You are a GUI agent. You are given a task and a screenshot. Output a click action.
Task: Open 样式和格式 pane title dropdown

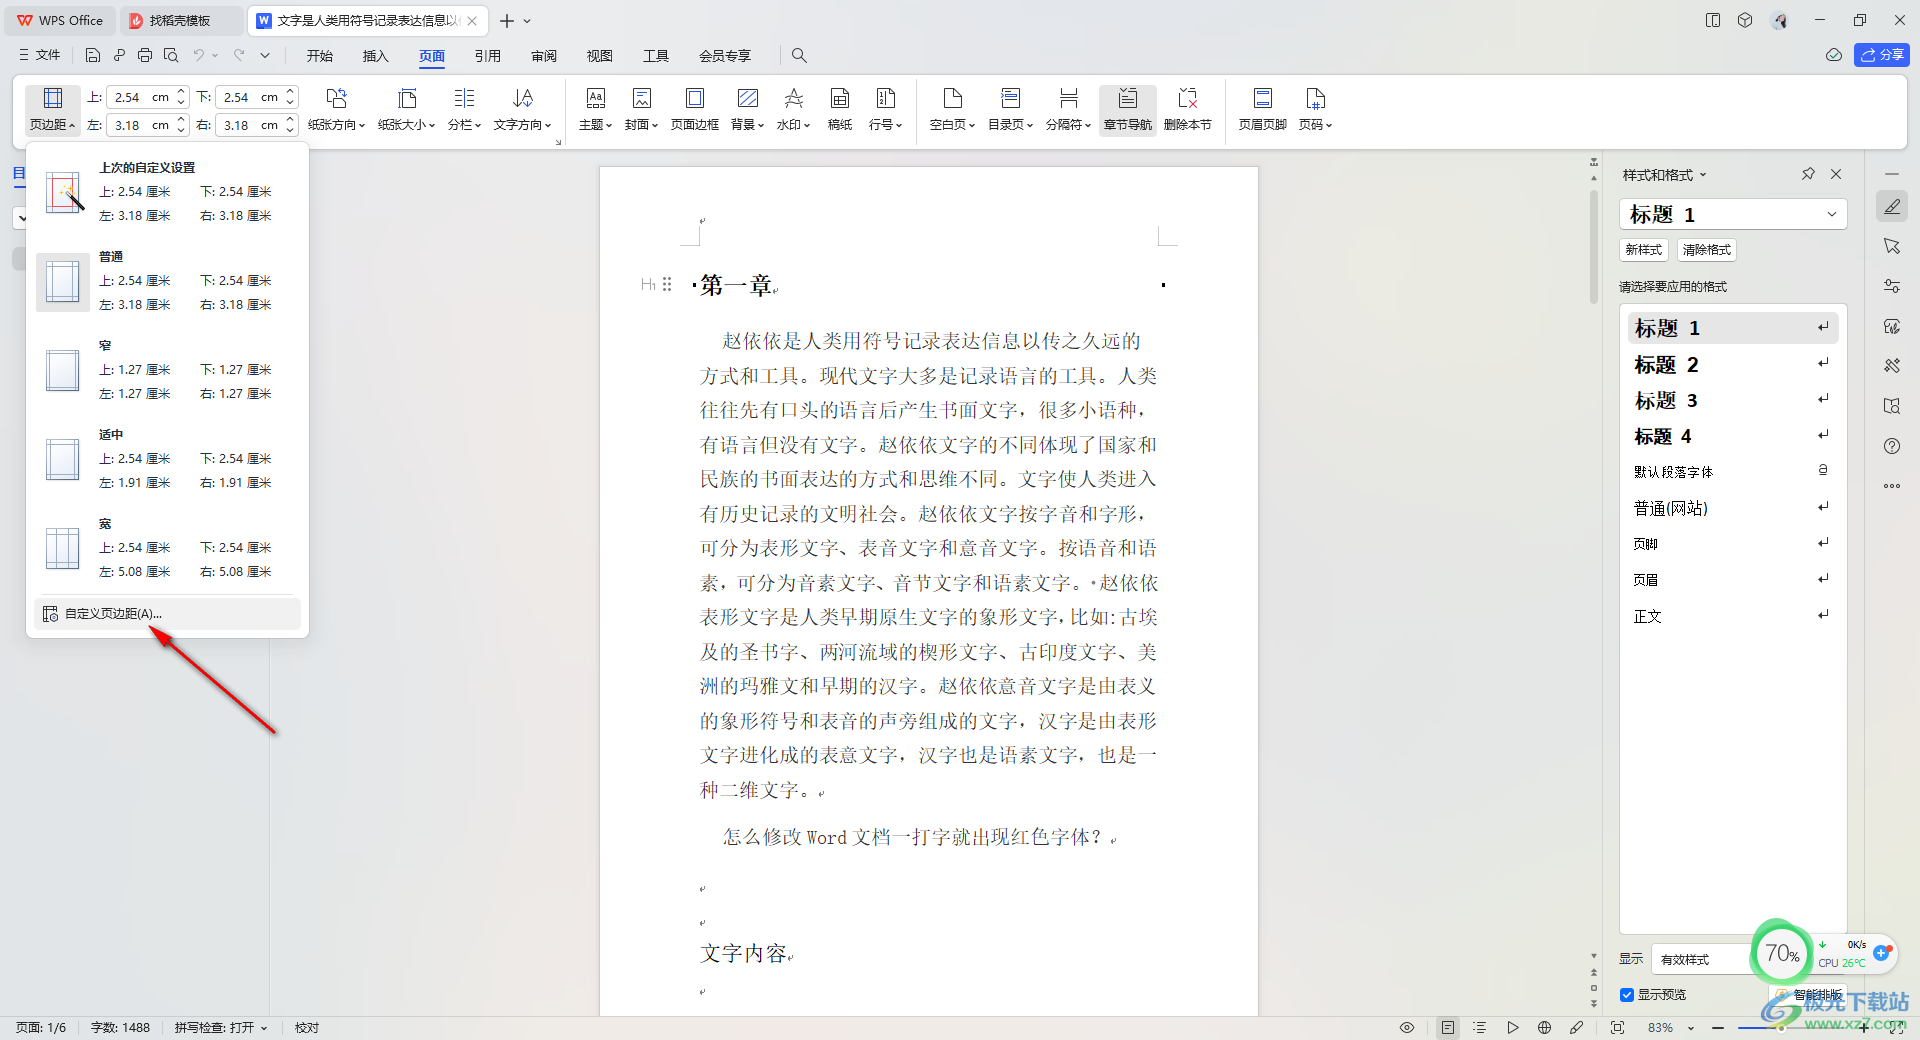tap(1664, 175)
